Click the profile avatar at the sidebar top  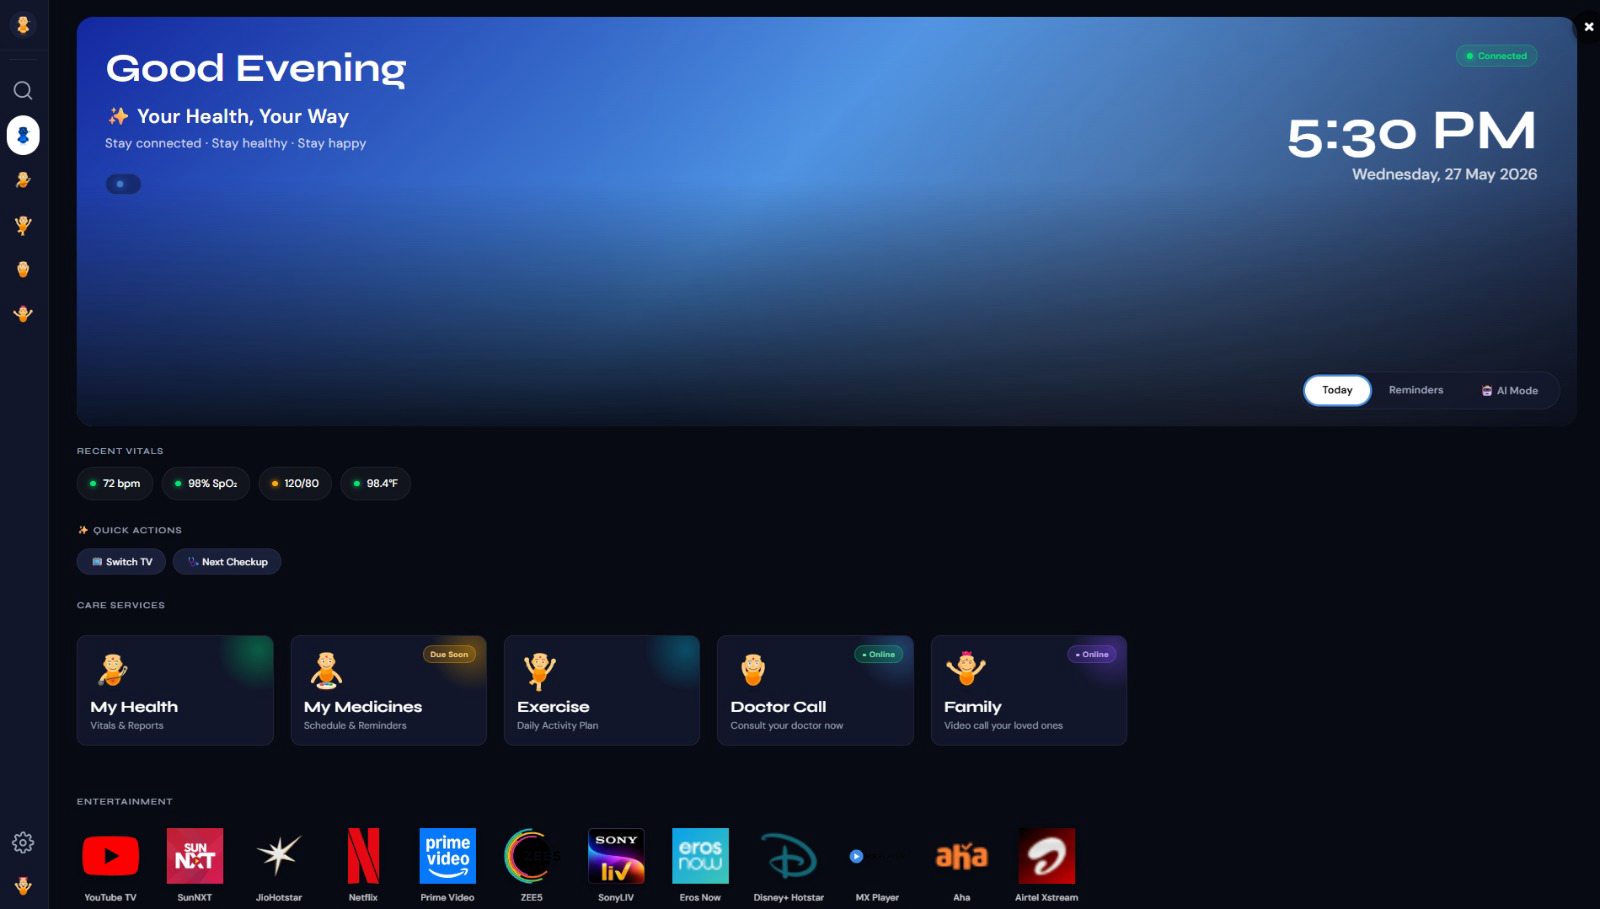click(x=23, y=25)
